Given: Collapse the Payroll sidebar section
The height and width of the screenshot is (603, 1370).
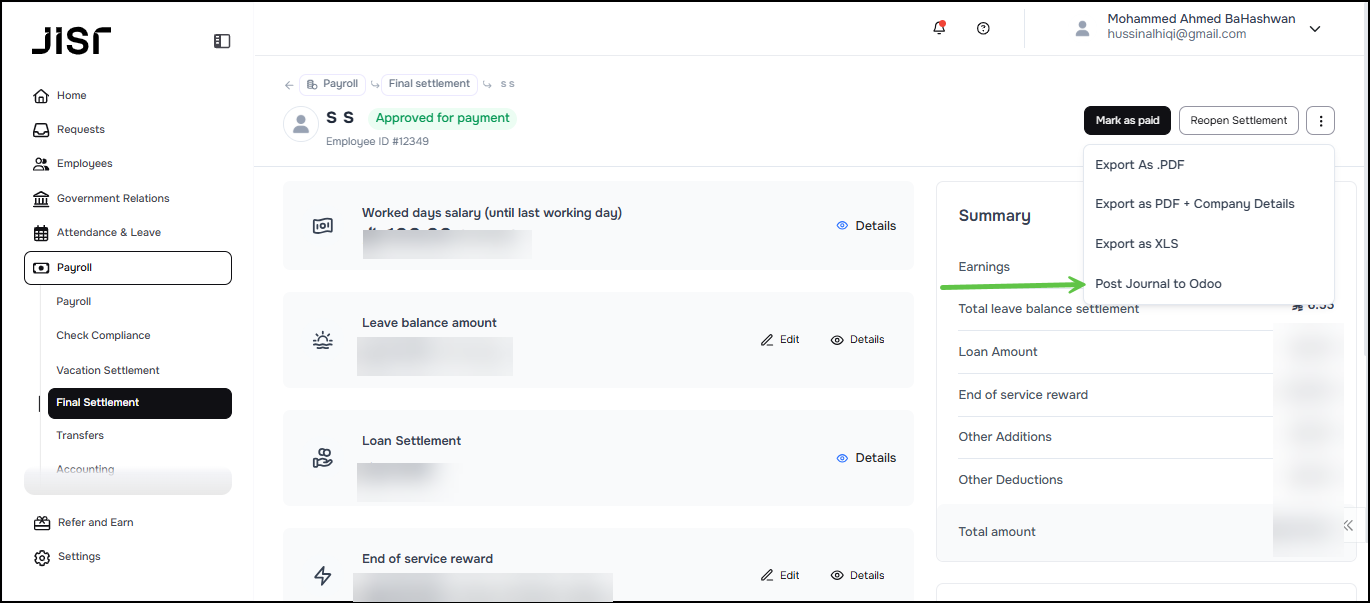Looking at the screenshot, I should [x=128, y=268].
